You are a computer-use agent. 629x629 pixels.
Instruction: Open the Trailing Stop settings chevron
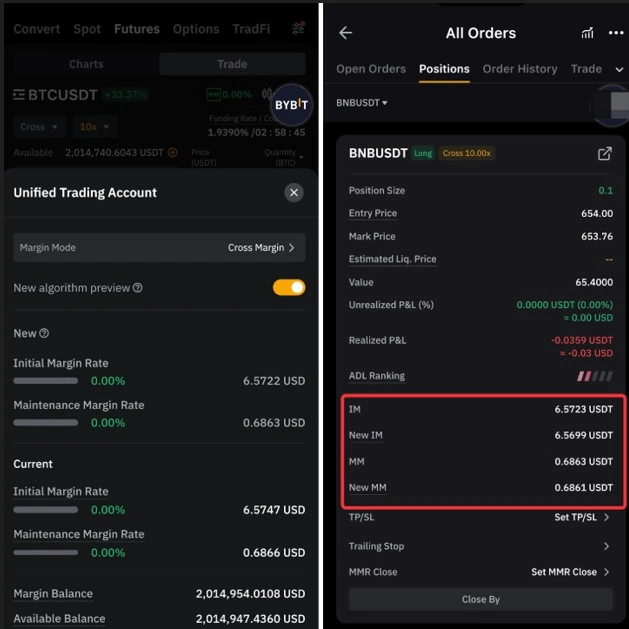coord(606,546)
